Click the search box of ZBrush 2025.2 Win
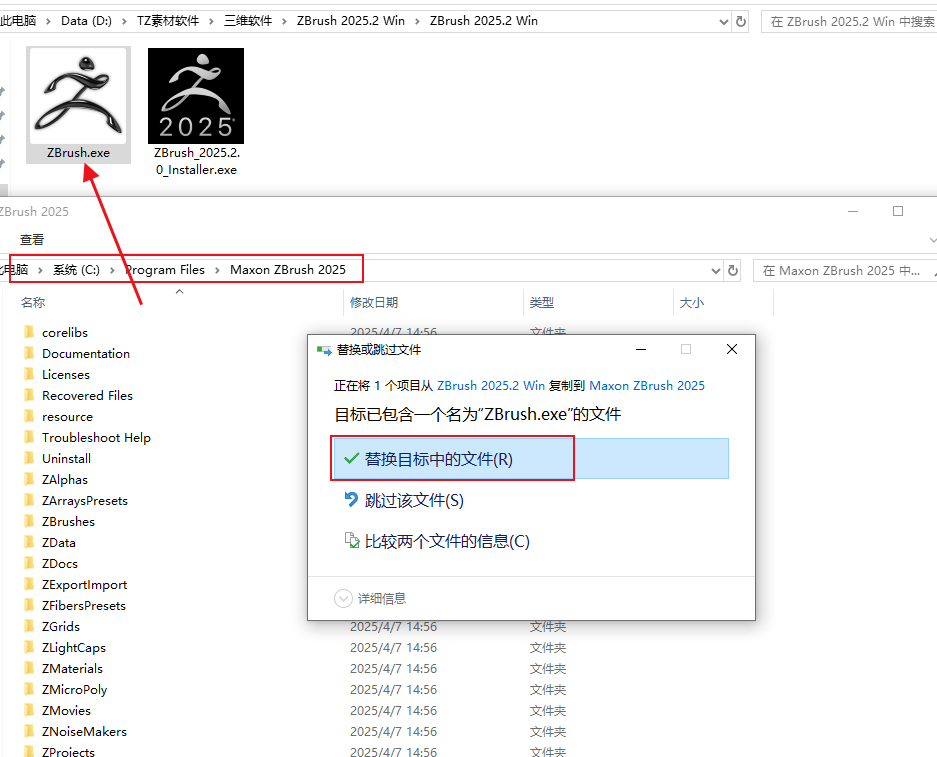The height and width of the screenshot is (757, 937). pyautogui.click(x=849, y=22)
